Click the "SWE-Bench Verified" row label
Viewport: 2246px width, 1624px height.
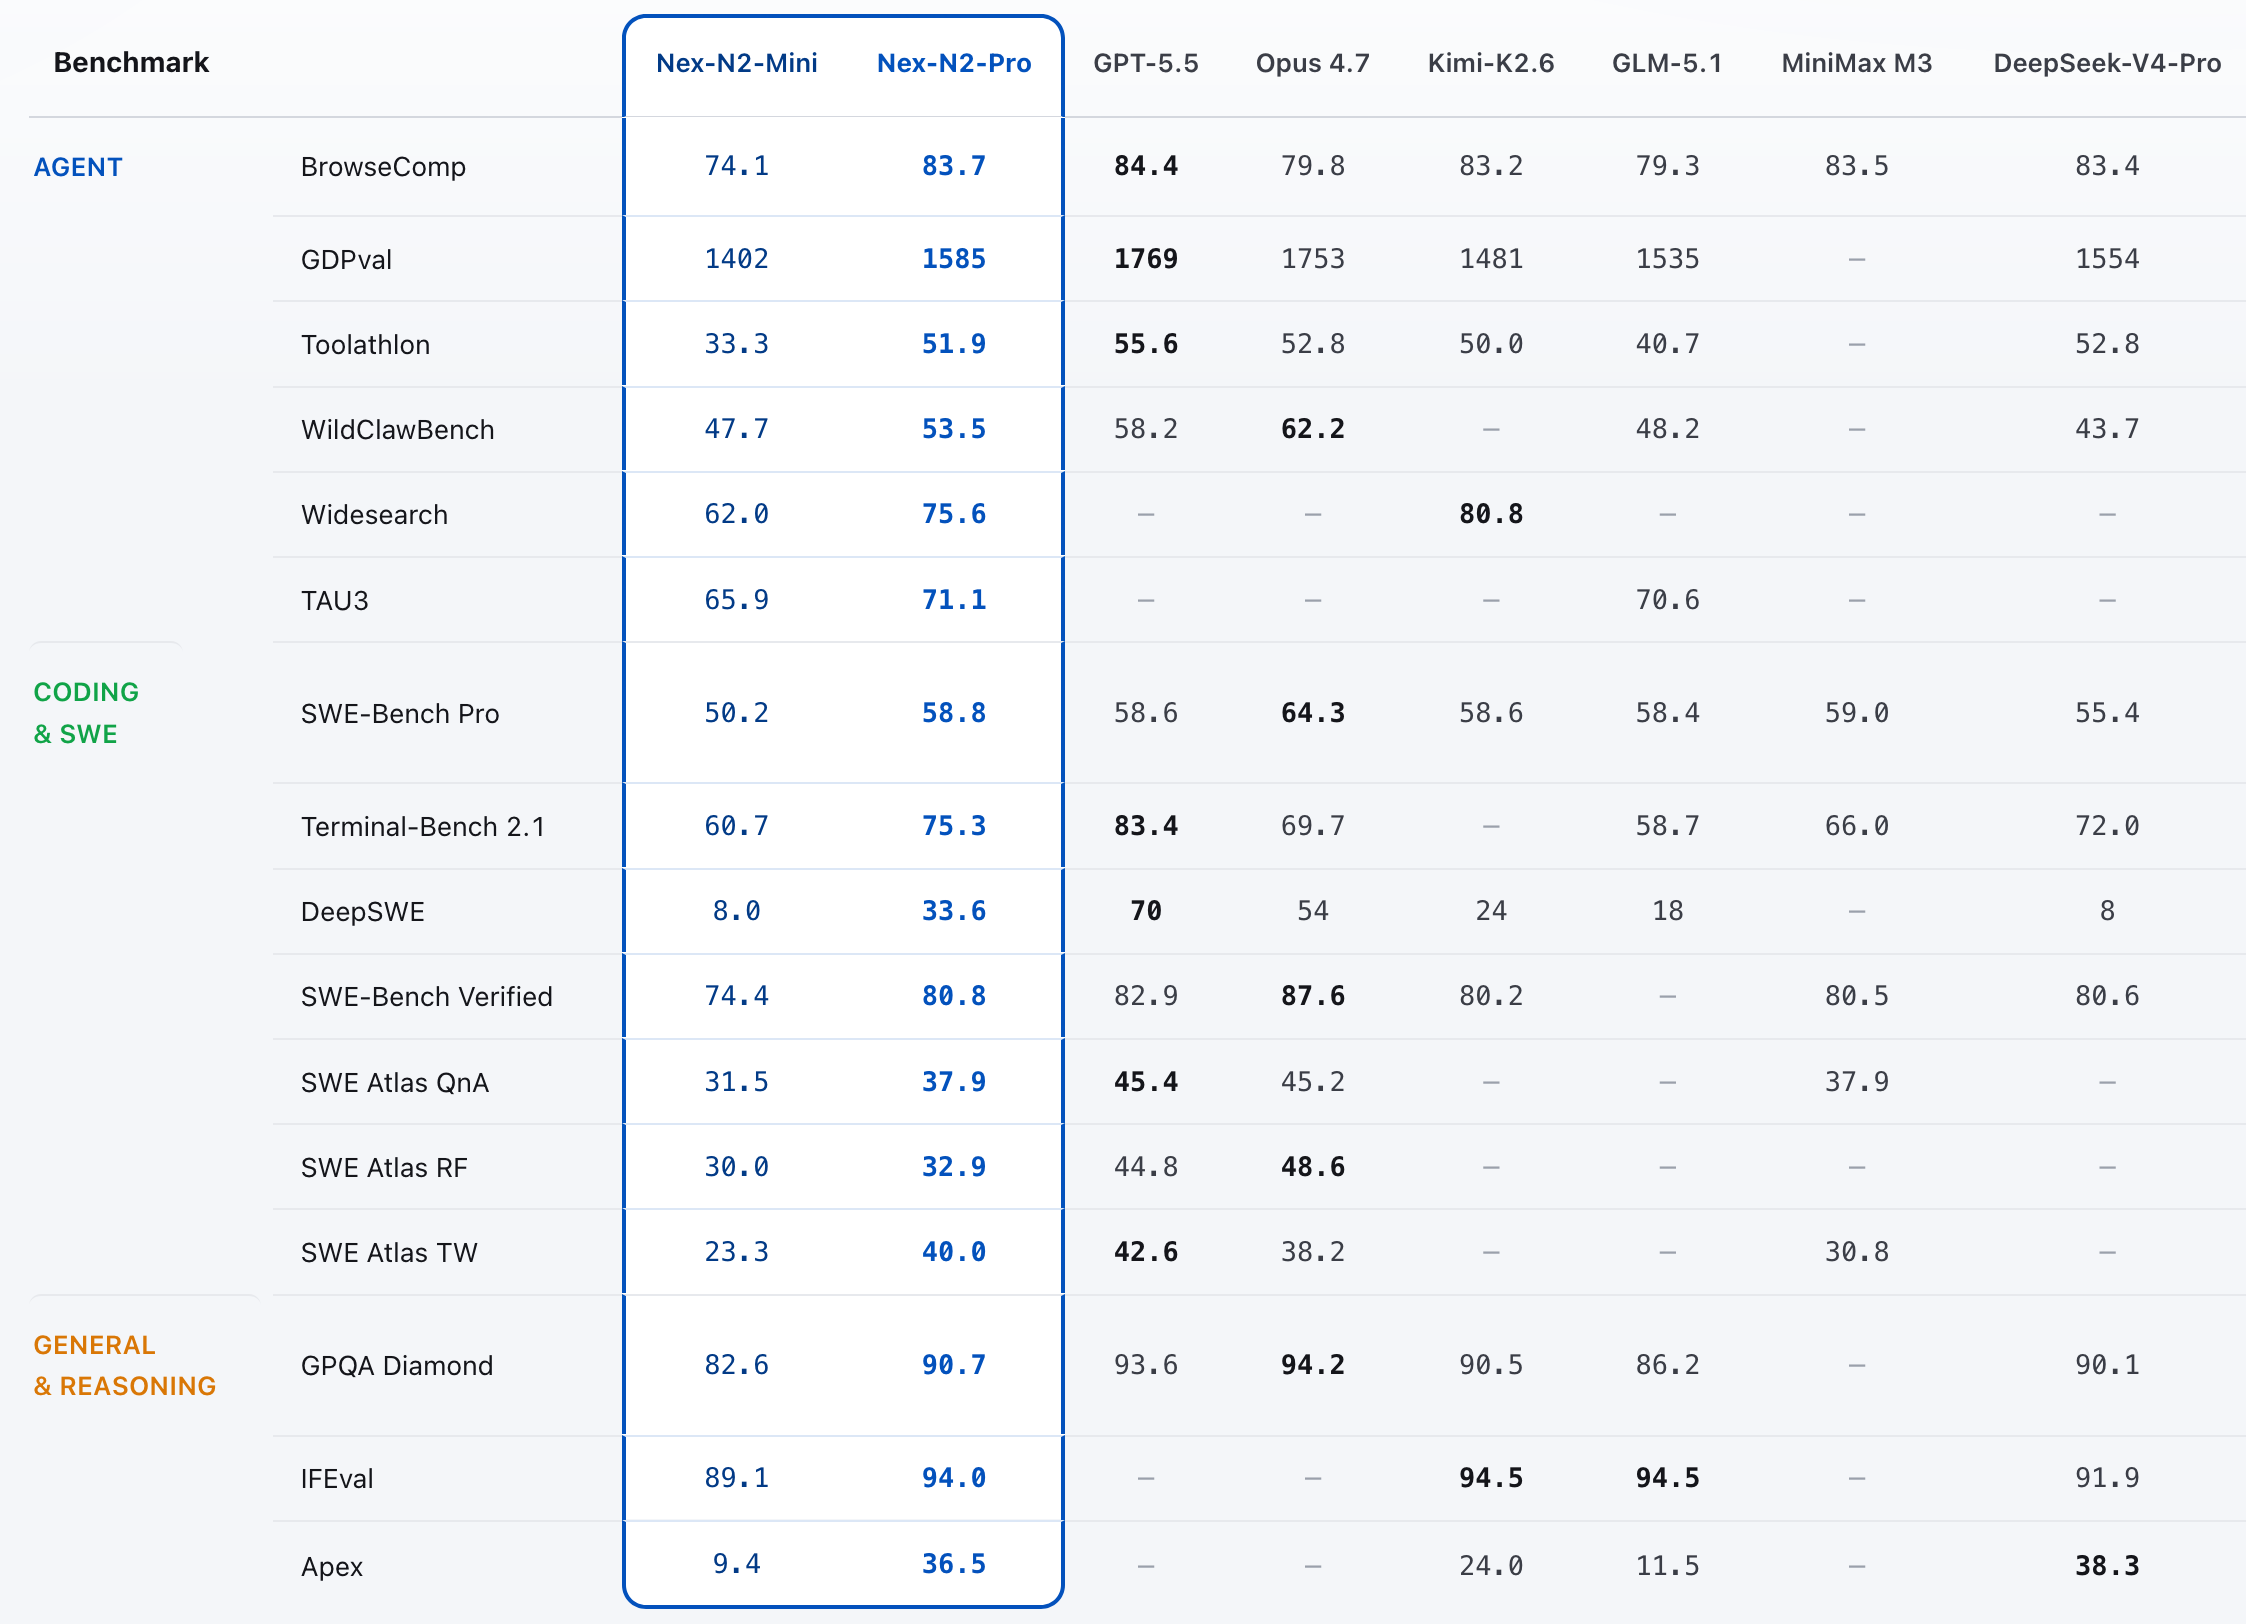tap(427, 997)
